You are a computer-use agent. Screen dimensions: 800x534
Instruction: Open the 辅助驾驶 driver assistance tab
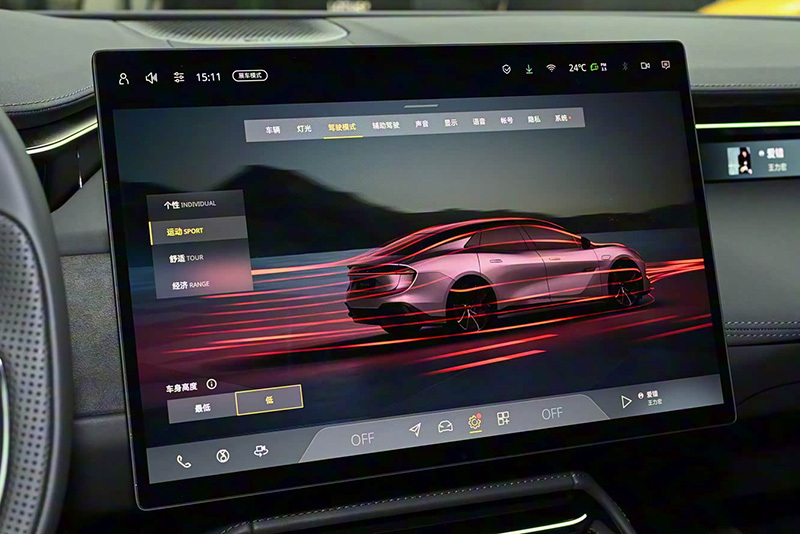click(386, 125)
